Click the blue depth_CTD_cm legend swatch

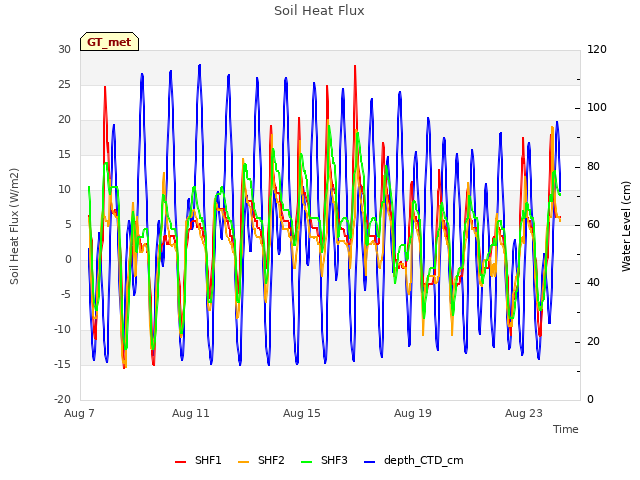[369, 462]
